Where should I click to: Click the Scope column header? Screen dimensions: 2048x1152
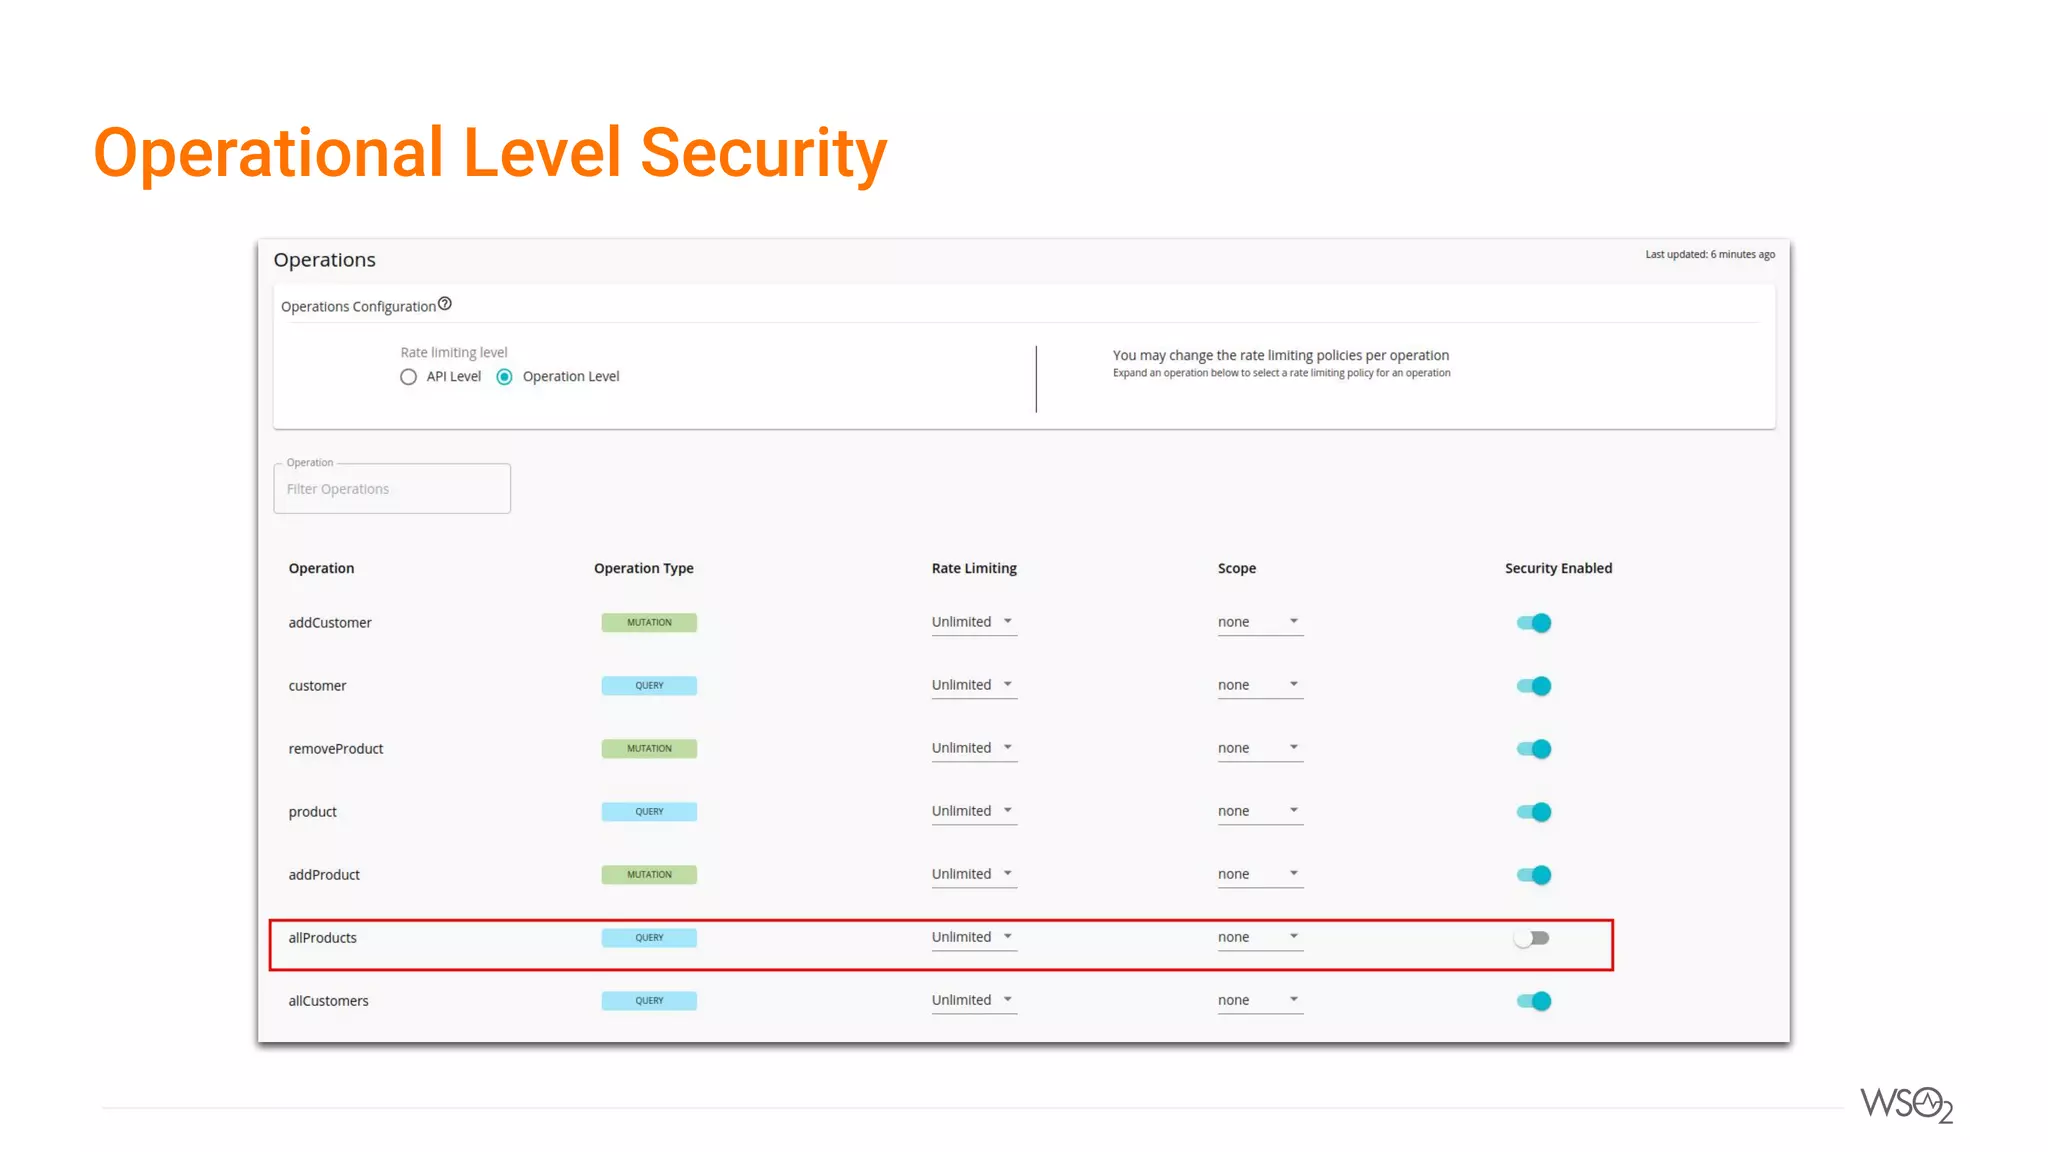click(x=1237, y=568)
